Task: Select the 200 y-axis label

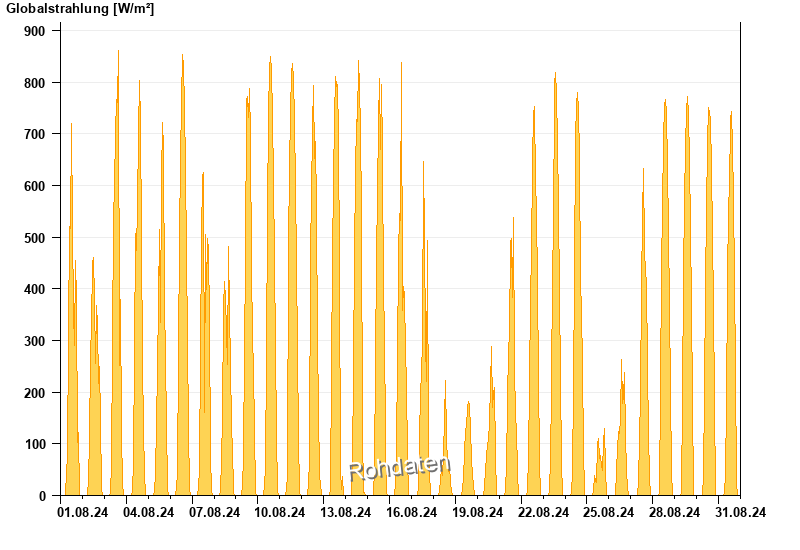Action: (35, 393)
